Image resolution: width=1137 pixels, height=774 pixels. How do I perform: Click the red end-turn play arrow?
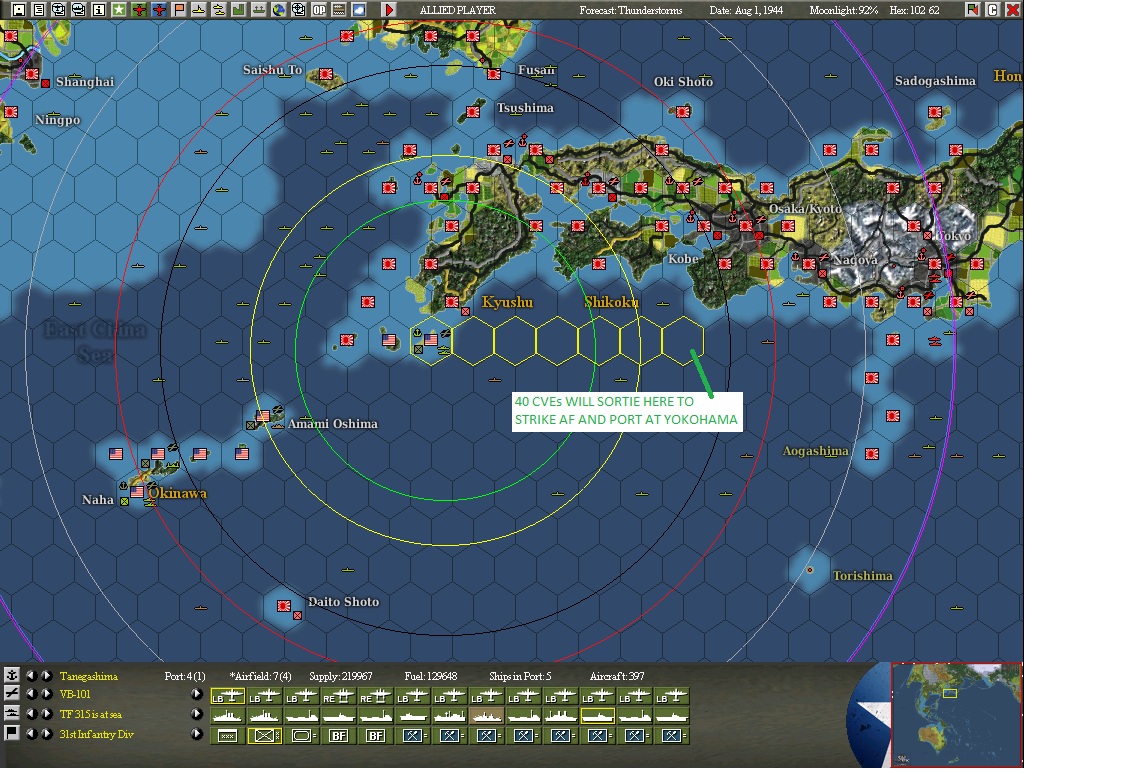tap(389, 10)
